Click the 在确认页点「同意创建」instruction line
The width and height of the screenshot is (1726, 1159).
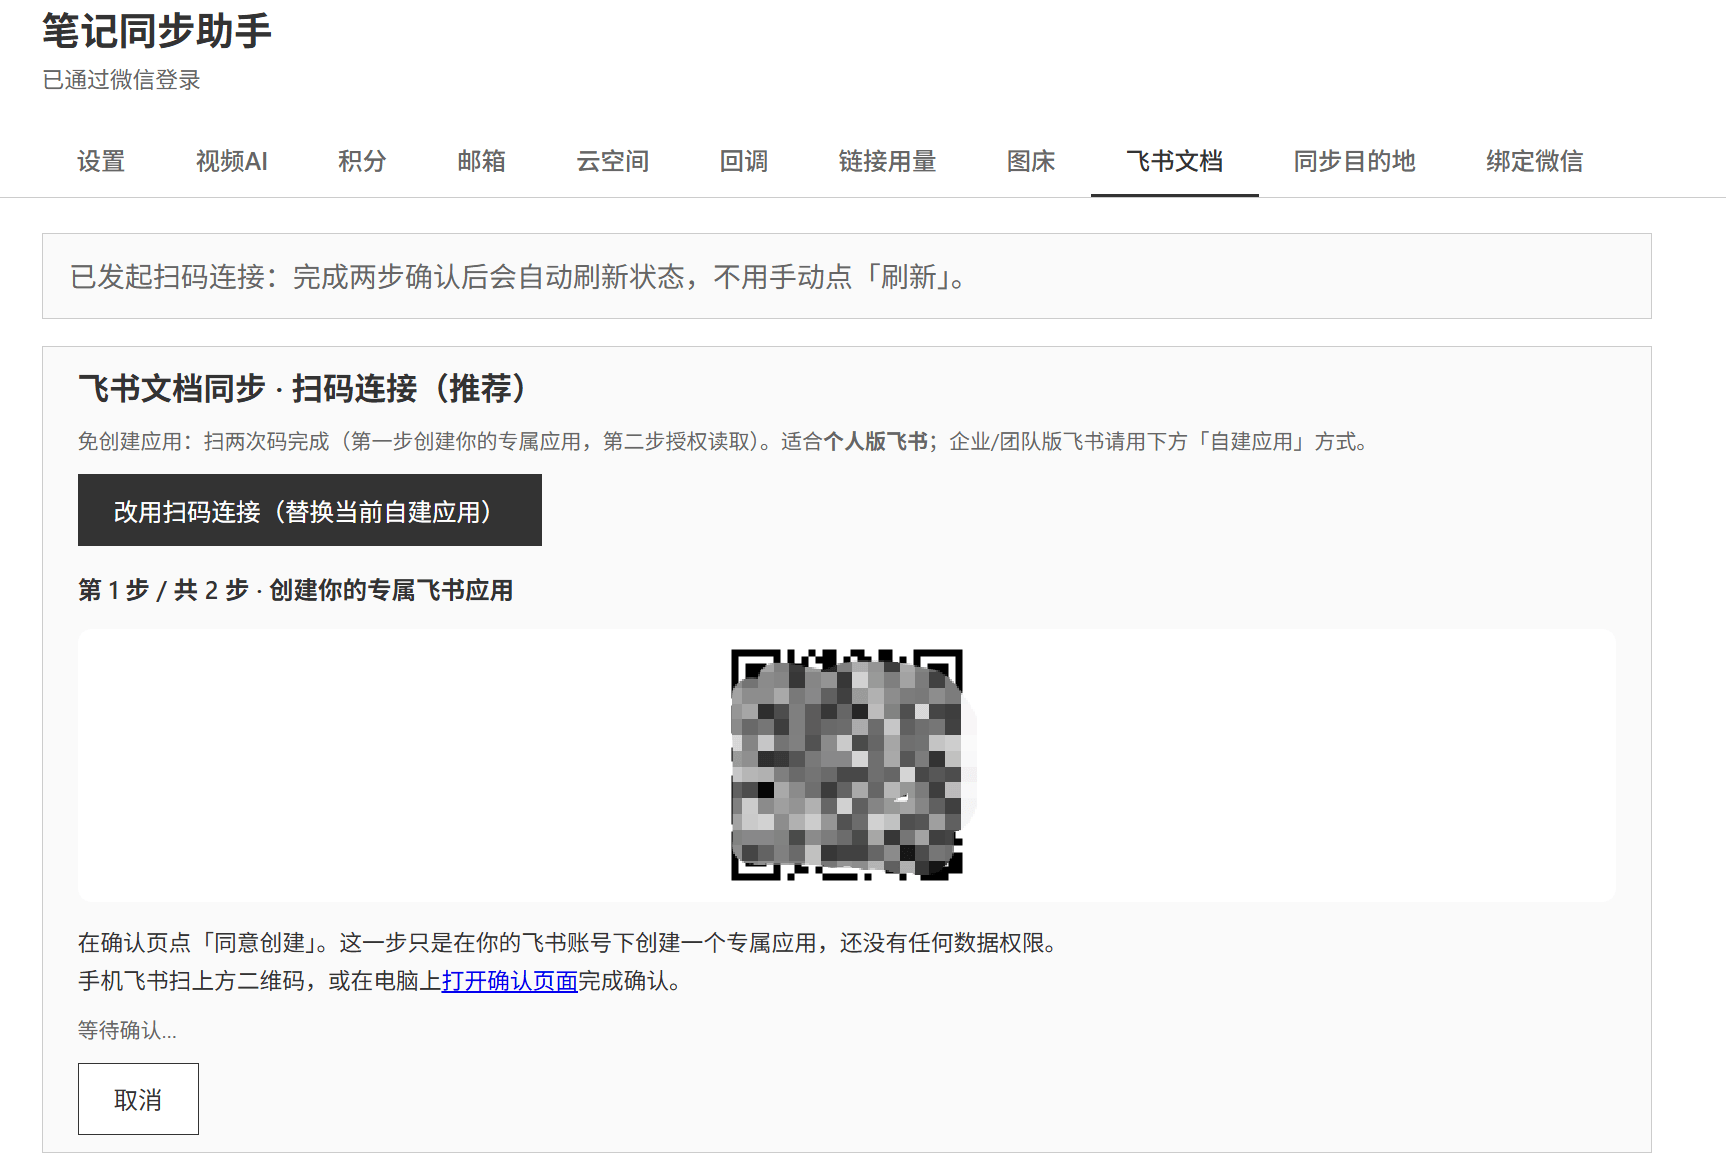[x=568, y=943]
